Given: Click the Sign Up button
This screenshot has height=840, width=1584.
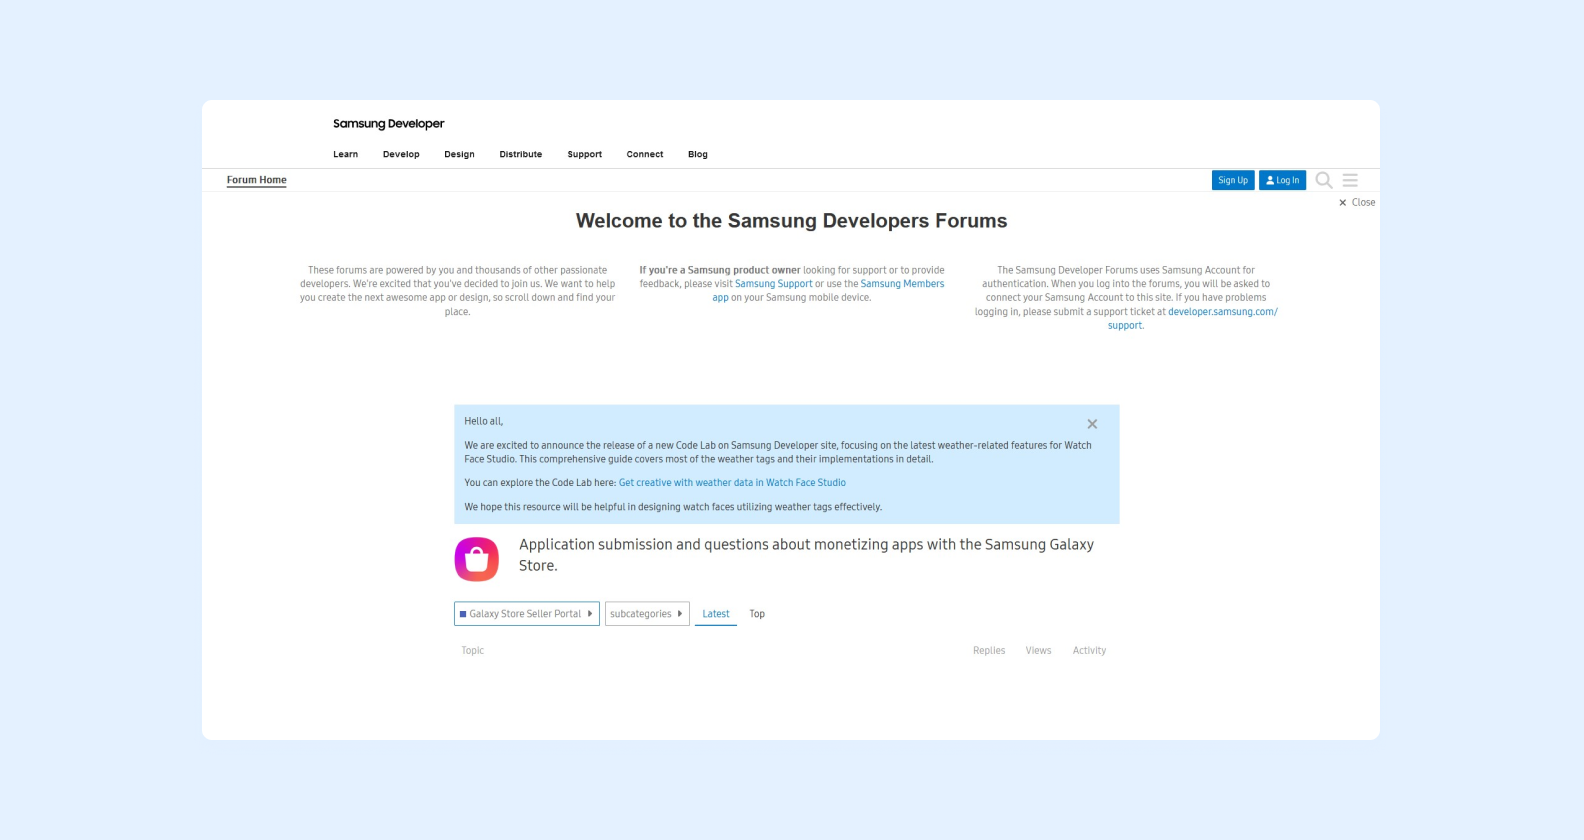Looking at the screenshot, I should click(1233, 180).
